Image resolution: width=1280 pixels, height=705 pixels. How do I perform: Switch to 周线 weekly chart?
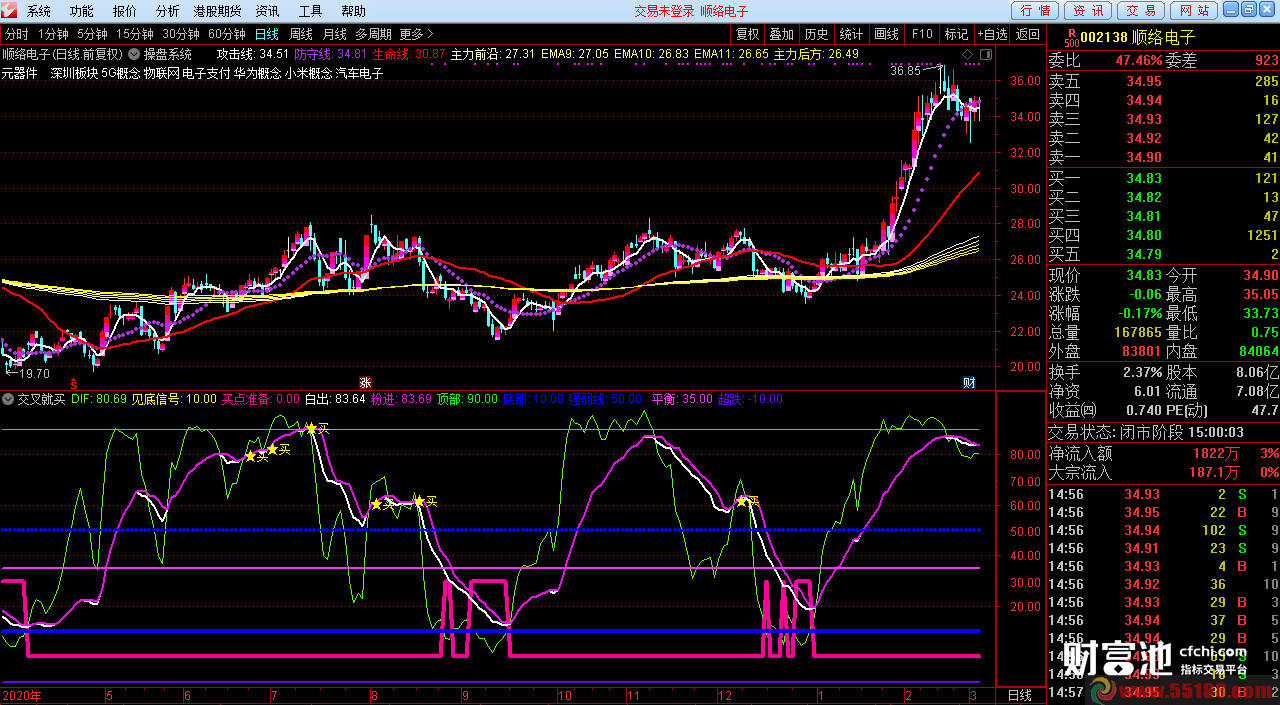click(x=301, y=34)
